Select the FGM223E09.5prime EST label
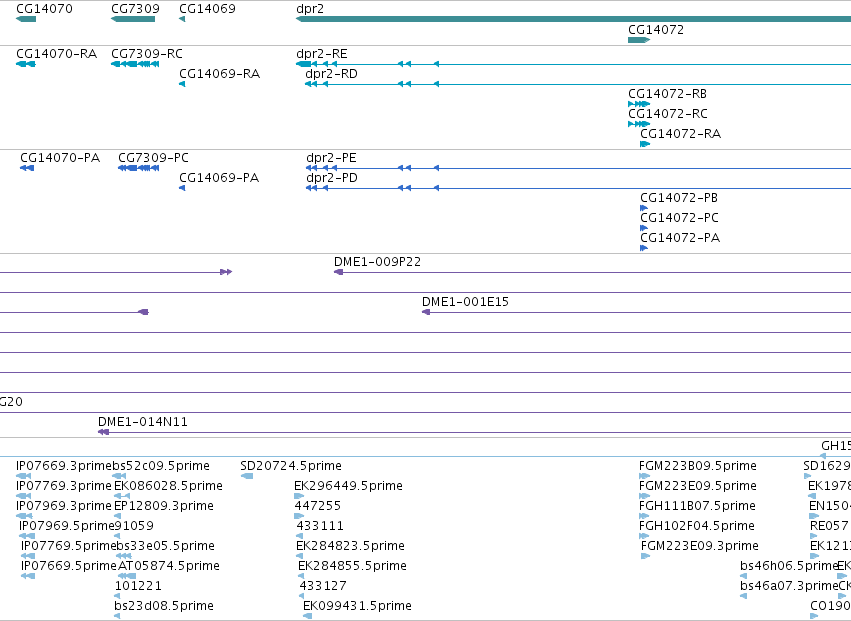 pos(697,486)
